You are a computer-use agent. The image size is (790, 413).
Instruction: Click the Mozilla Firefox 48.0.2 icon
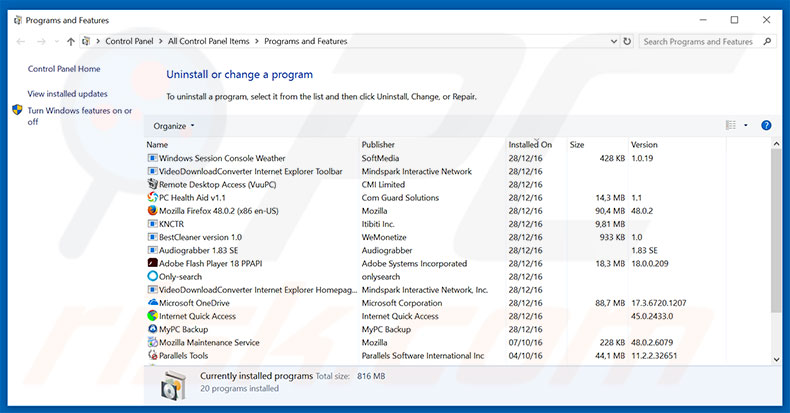152,211
